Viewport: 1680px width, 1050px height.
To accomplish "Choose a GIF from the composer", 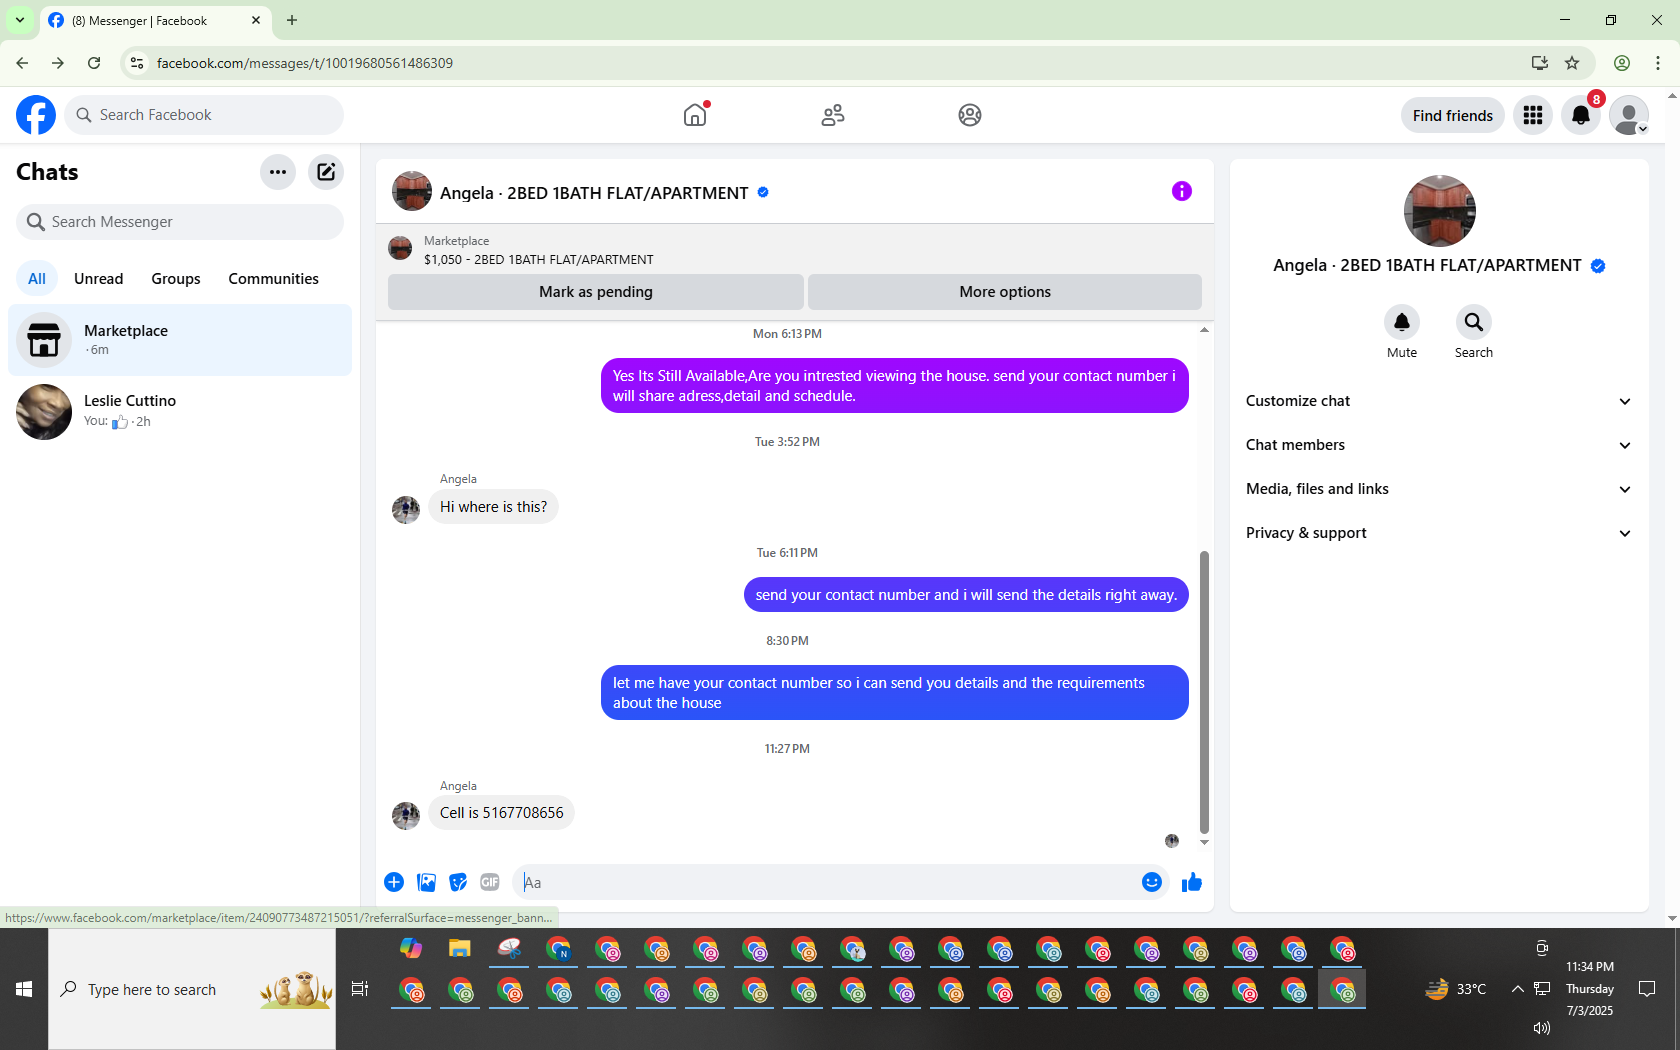I will 490,882.
